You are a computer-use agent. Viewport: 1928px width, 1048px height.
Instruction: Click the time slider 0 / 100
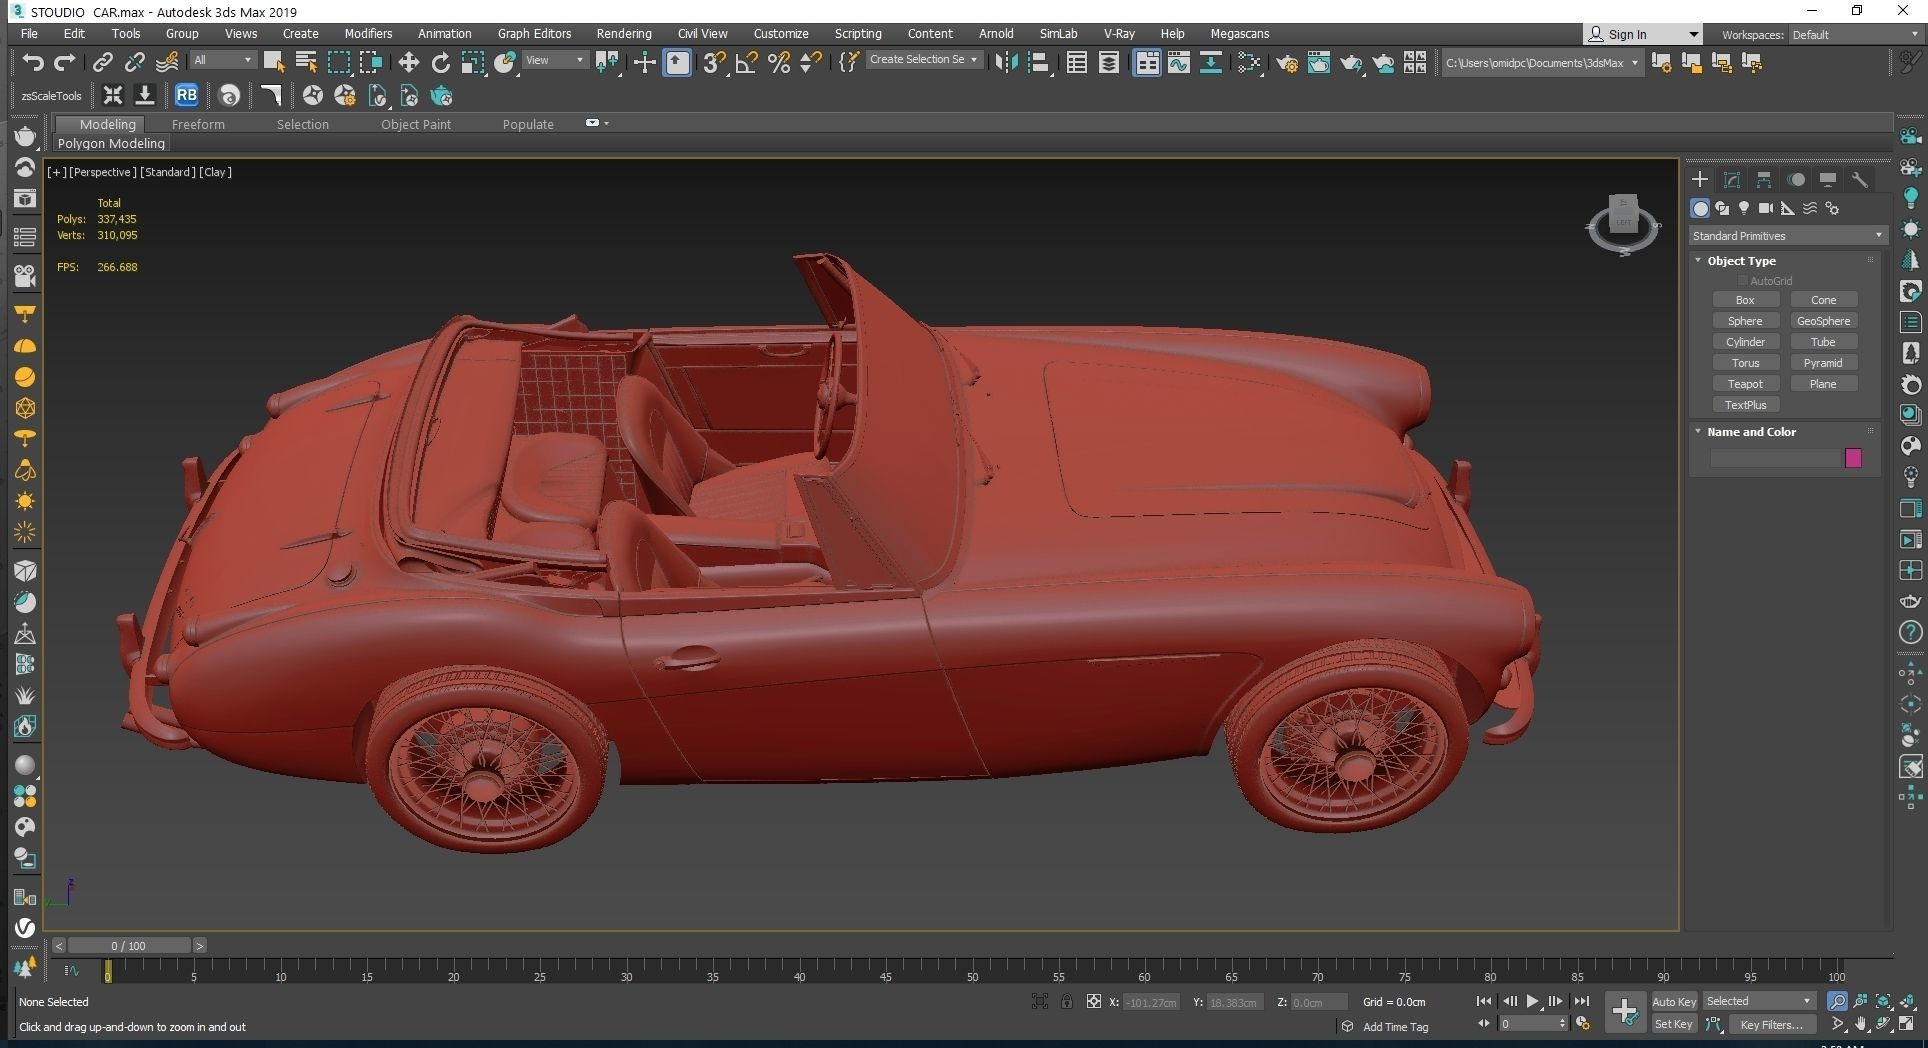(x=128, y=946)
